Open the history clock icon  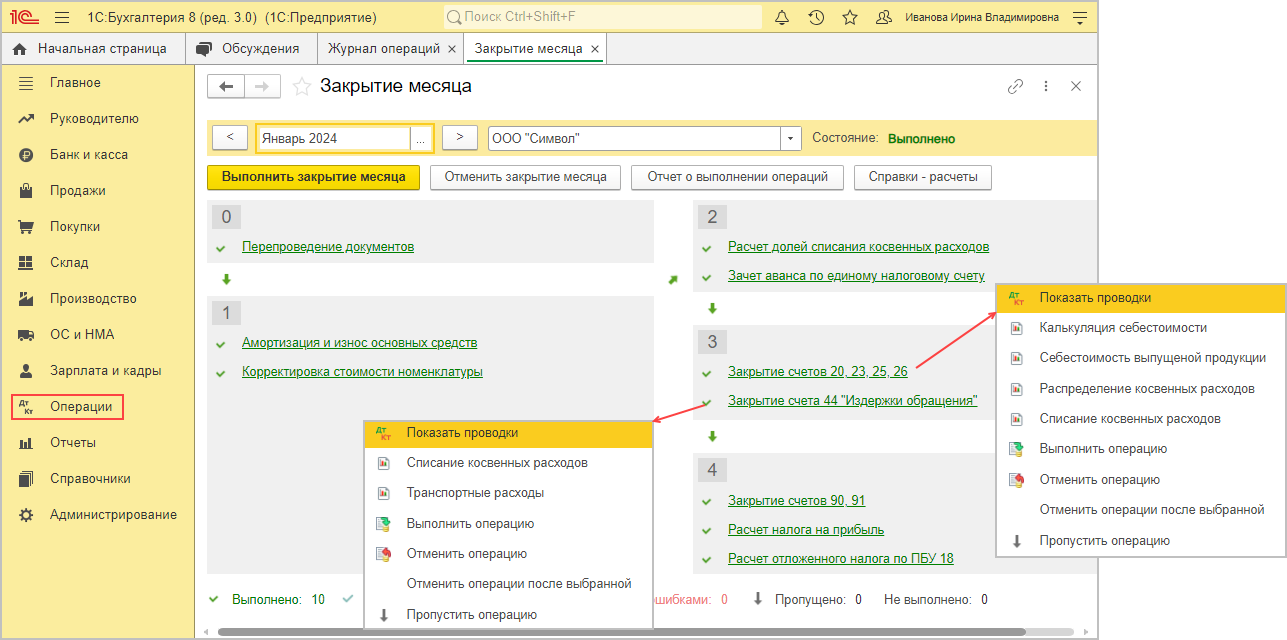tap(816, 18)
